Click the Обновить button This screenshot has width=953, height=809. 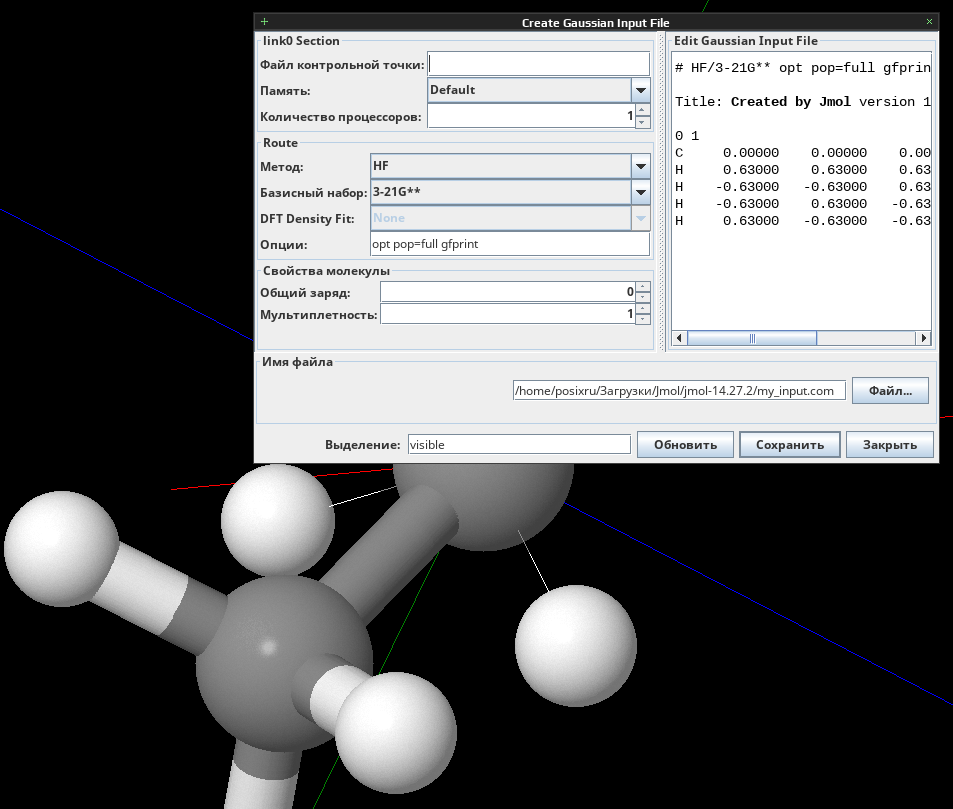pyautogui.click(x=685, y=444)
